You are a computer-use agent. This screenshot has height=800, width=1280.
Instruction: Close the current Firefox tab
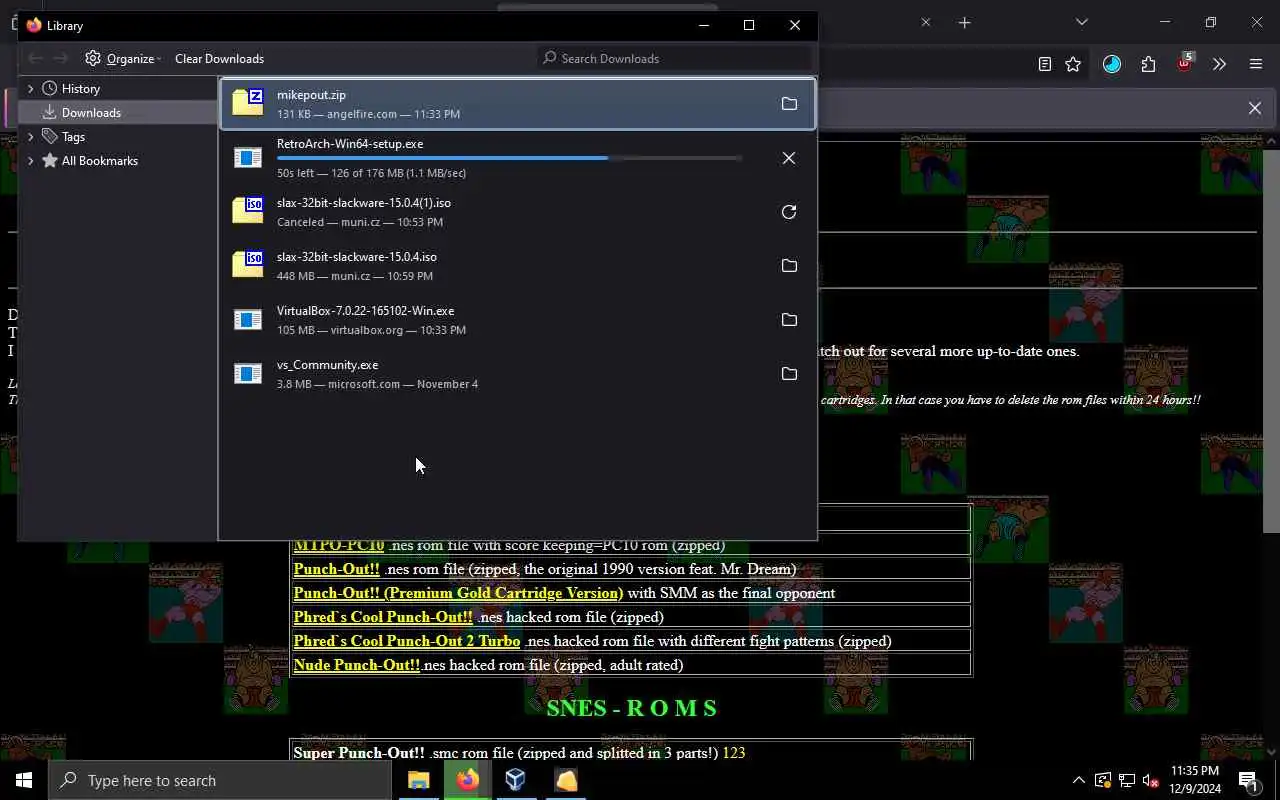point(925,22)
